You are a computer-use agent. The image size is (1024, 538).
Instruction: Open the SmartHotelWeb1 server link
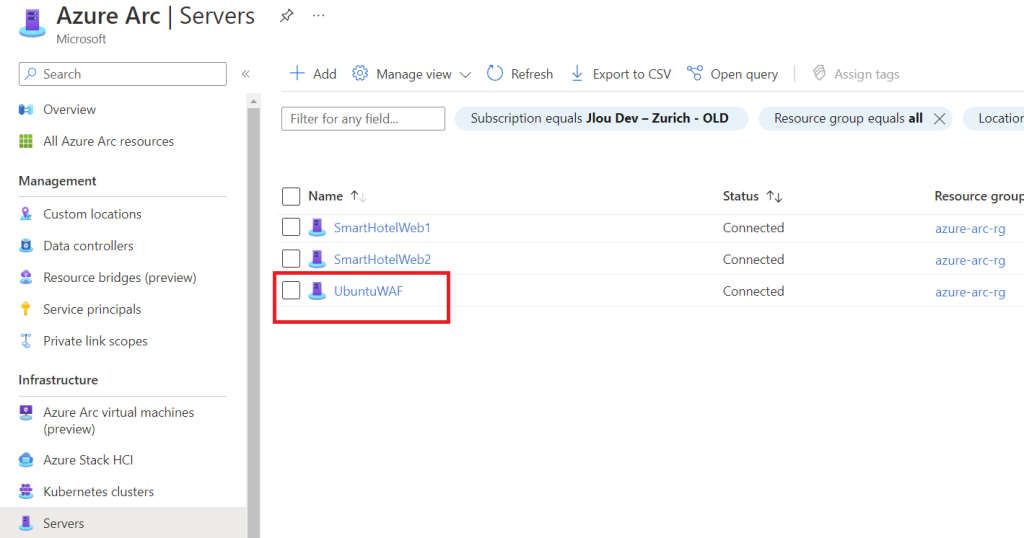tap(382, 228)
